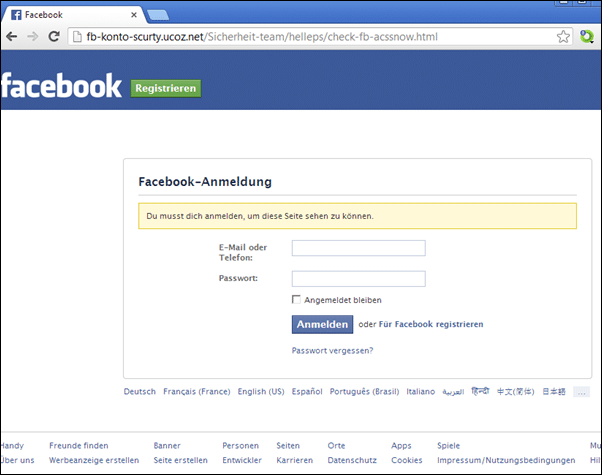This screenshot has height=475, width=602.
Task: Click the address bar URL
Action: click(262, 37)
